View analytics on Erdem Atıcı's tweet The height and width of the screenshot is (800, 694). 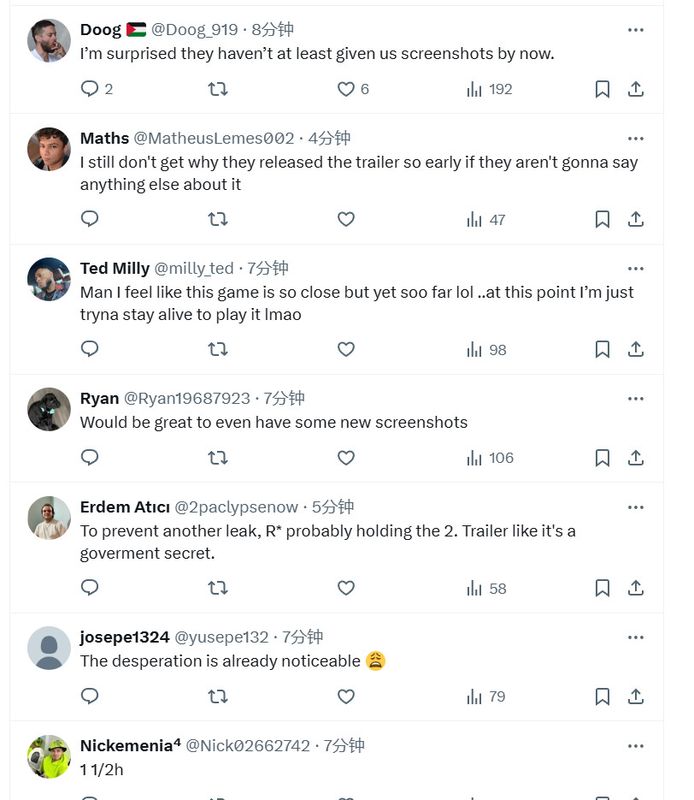(x=487, y=588)
